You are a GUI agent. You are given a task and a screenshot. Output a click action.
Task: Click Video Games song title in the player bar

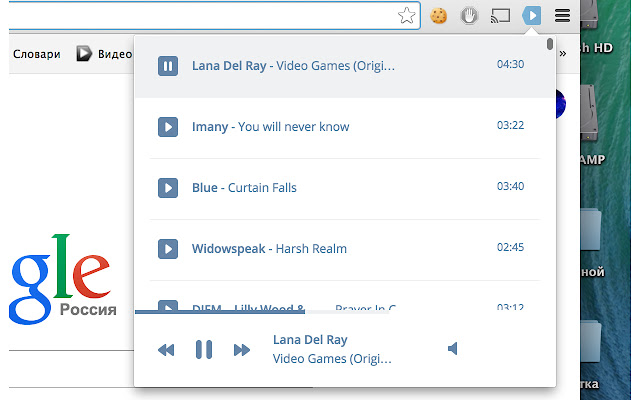click(x=332, y=359)
